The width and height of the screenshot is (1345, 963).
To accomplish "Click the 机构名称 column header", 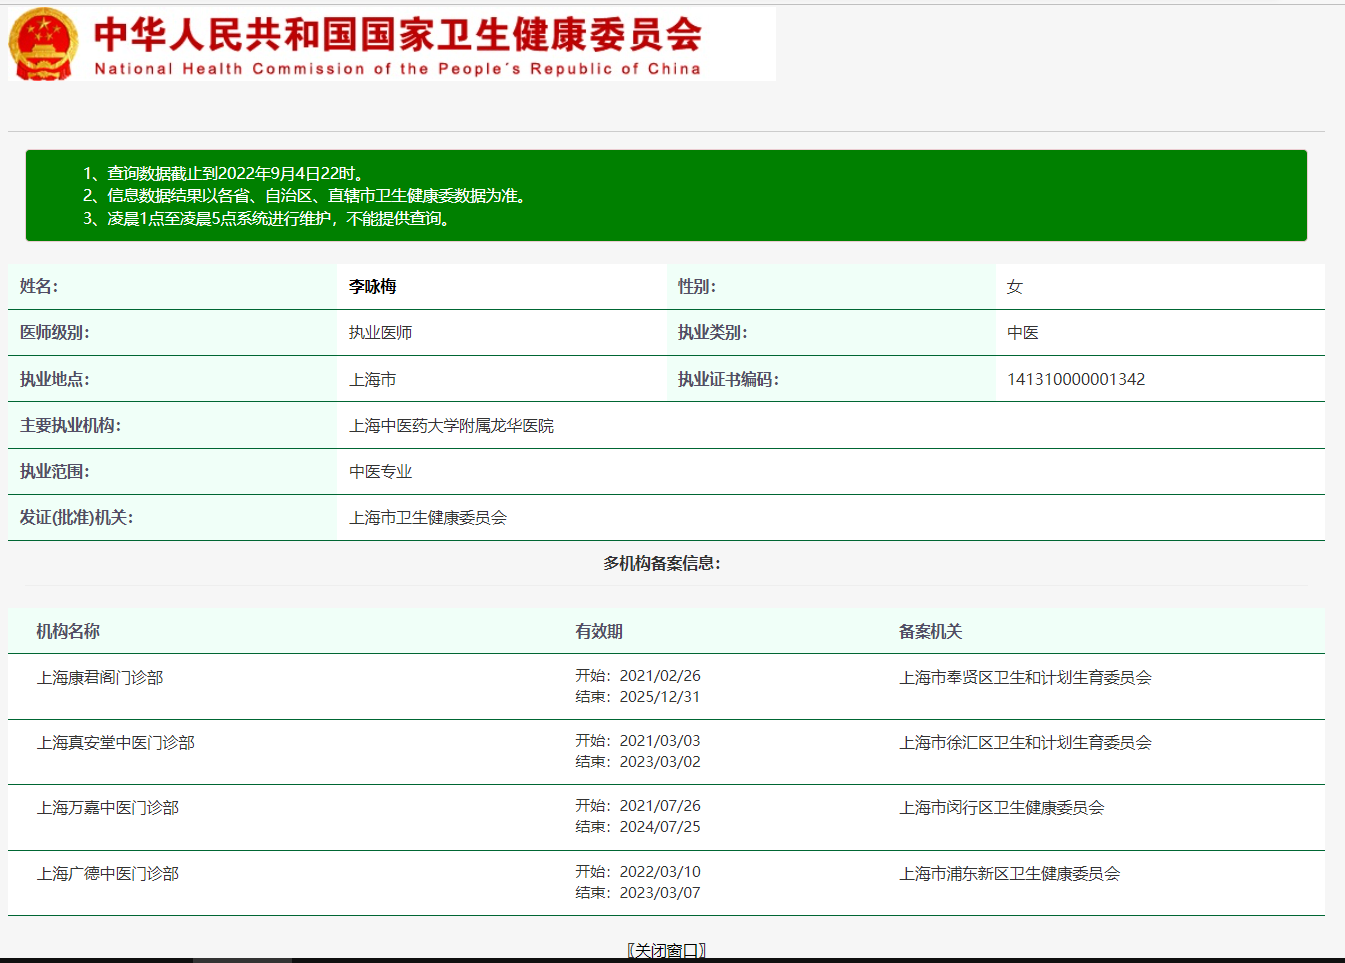I will 68,632.
